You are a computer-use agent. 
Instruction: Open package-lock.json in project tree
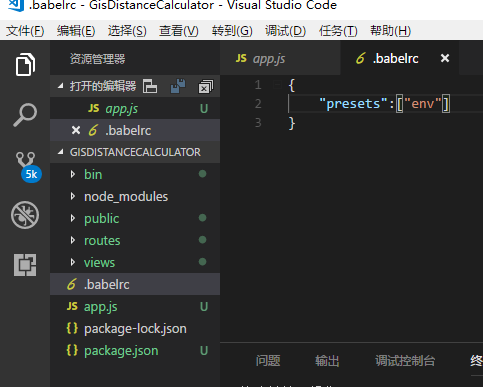(135, 328)
